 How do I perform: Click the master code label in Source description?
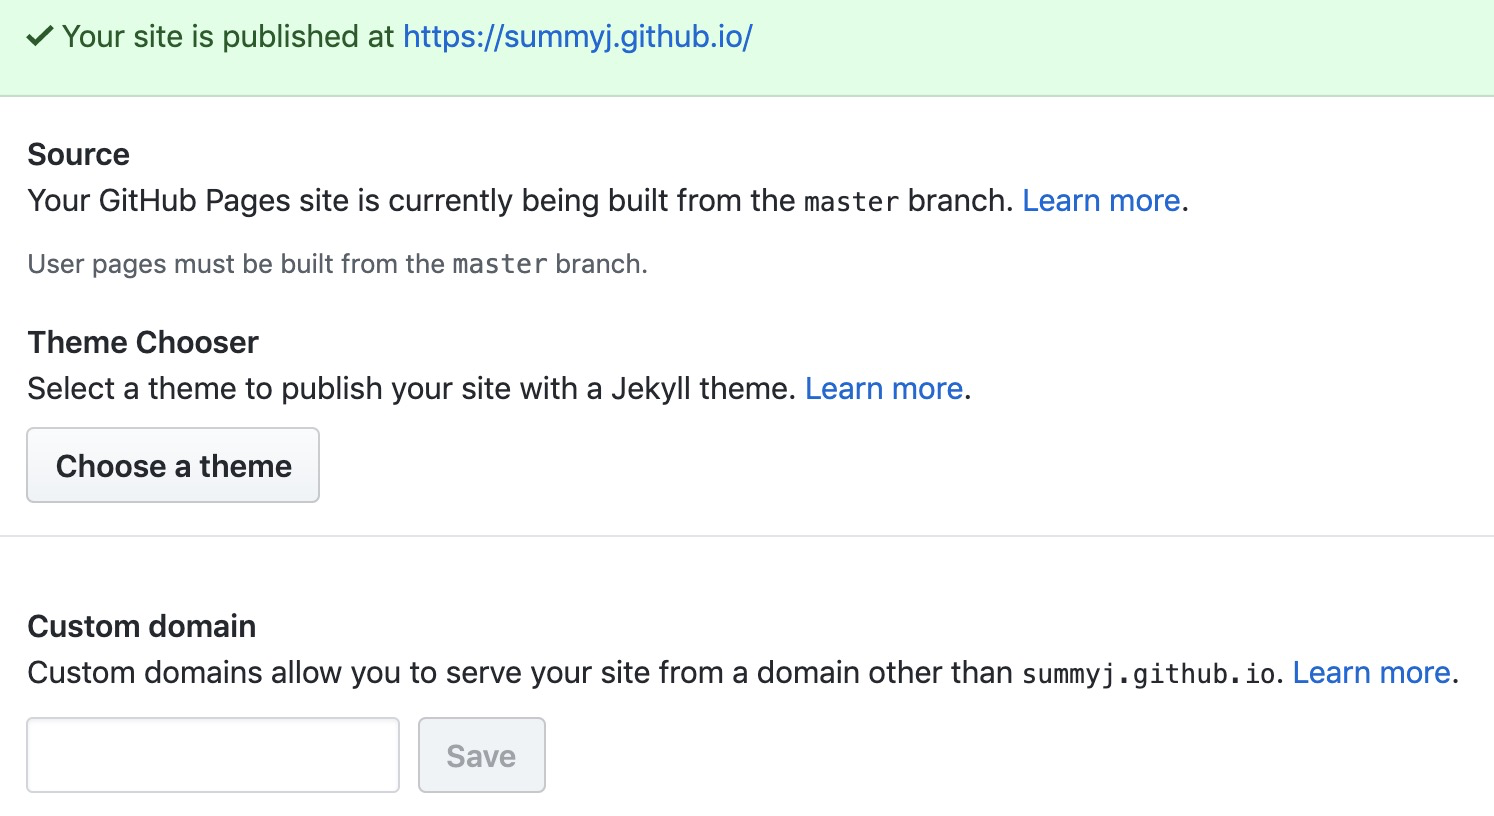[851, 202]
